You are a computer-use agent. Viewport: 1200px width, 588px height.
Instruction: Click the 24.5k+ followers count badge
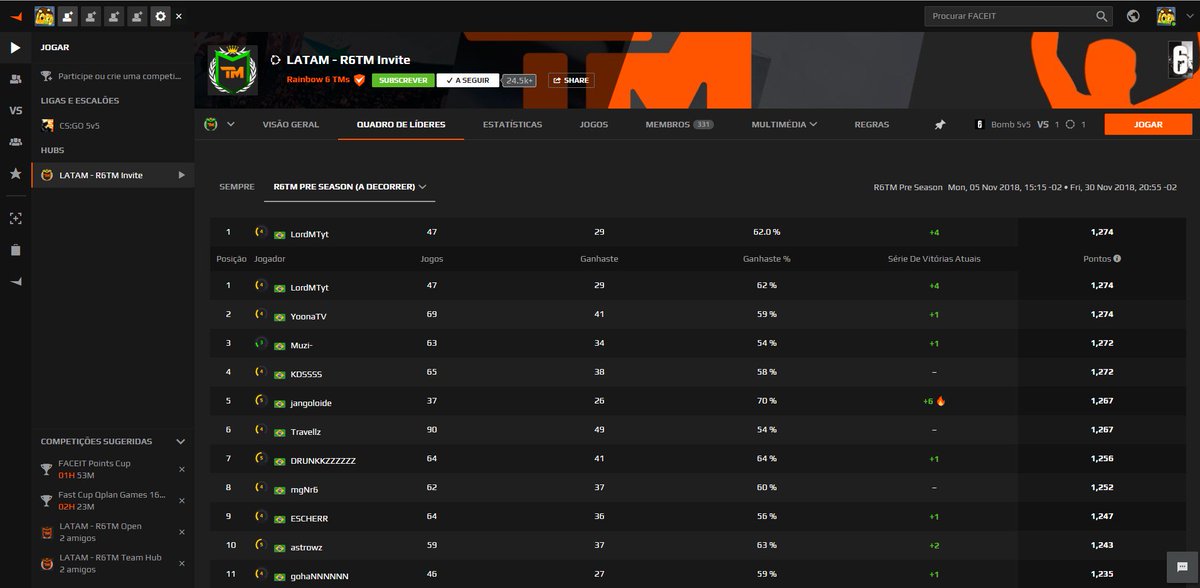(x=521, y=80)
